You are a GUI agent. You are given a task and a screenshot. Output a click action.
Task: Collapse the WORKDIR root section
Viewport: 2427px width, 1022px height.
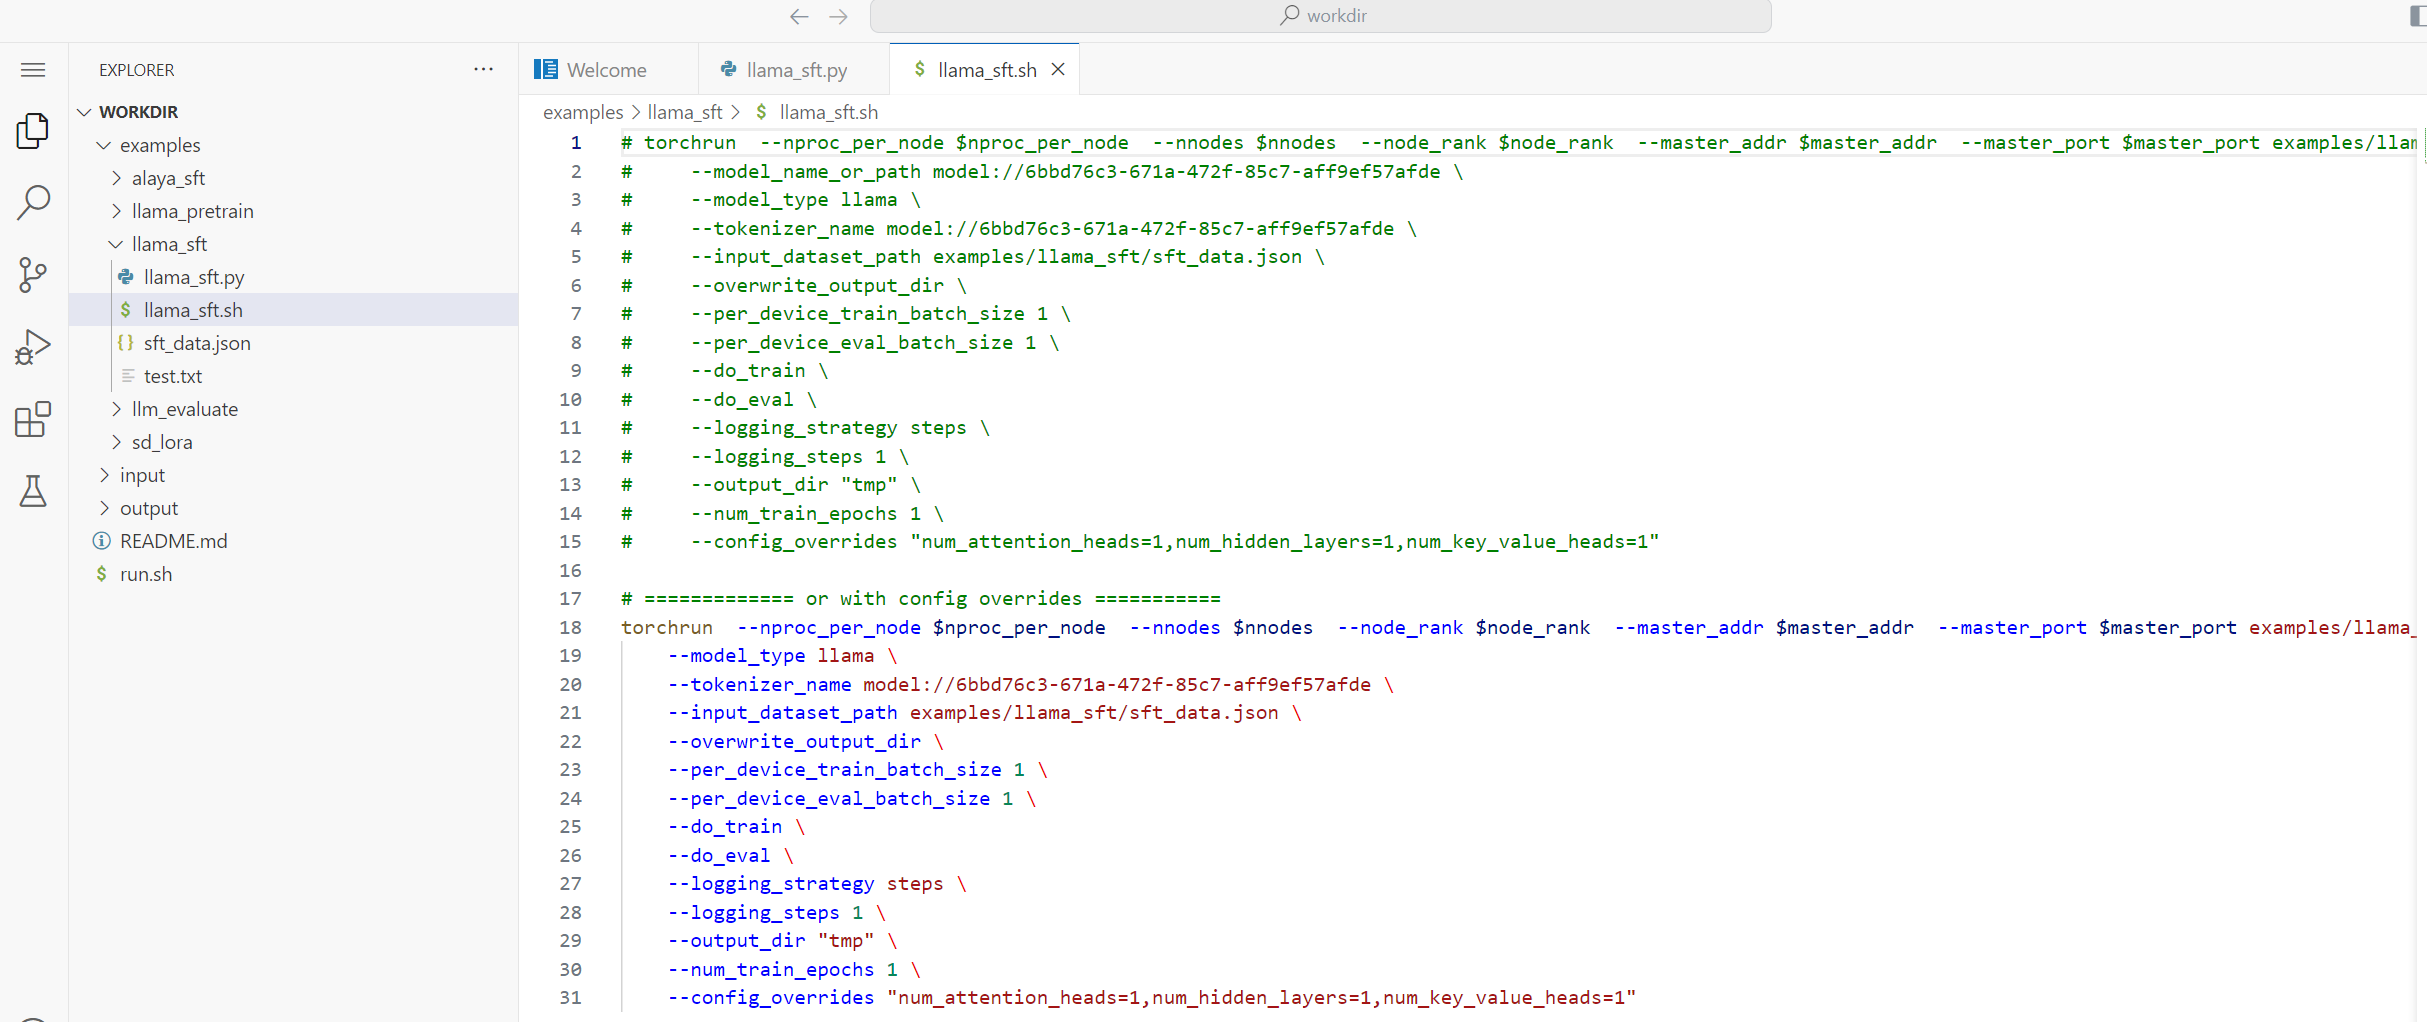(x=138, y=112)
